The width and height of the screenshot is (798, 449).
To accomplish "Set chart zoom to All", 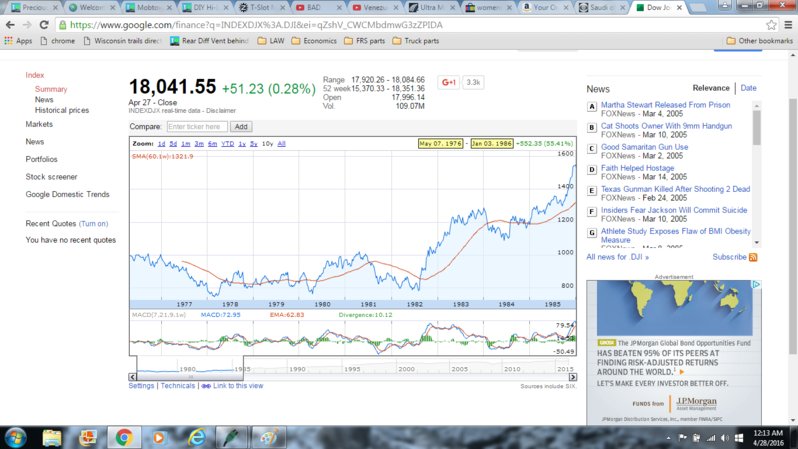I will pyautogui.click(x=281, y=144).
